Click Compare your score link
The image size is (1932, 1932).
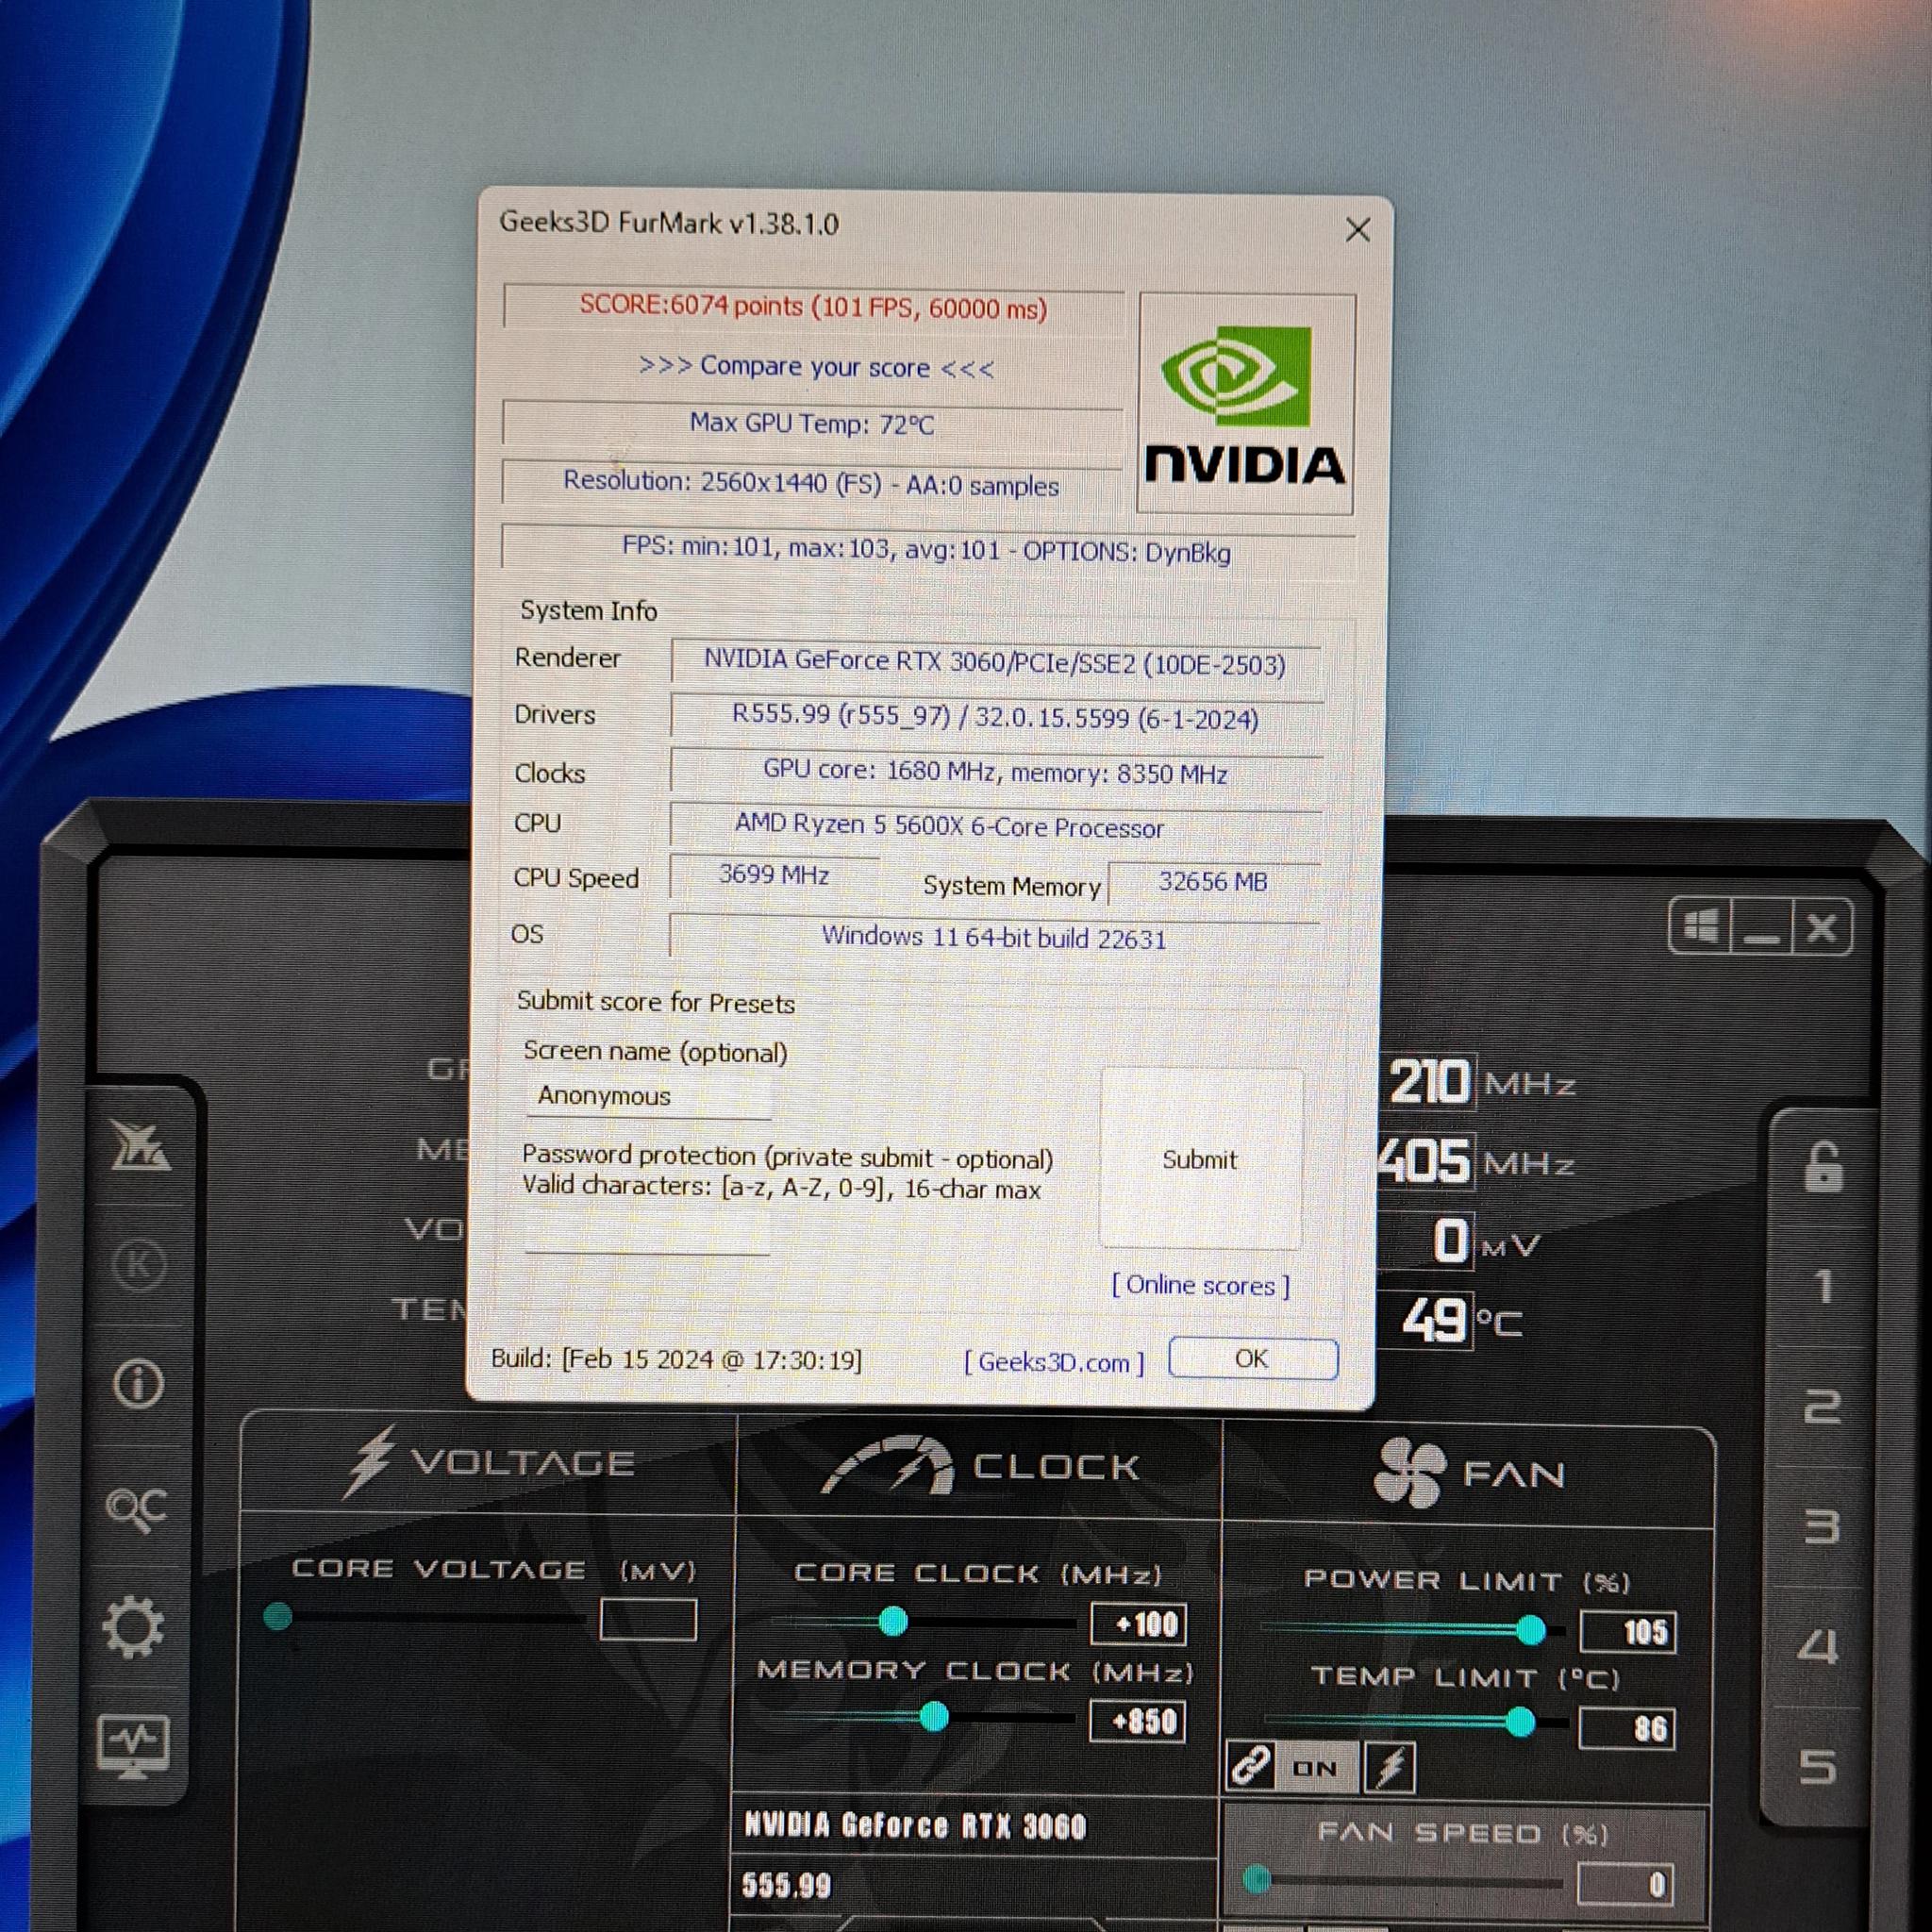(815, 367)
